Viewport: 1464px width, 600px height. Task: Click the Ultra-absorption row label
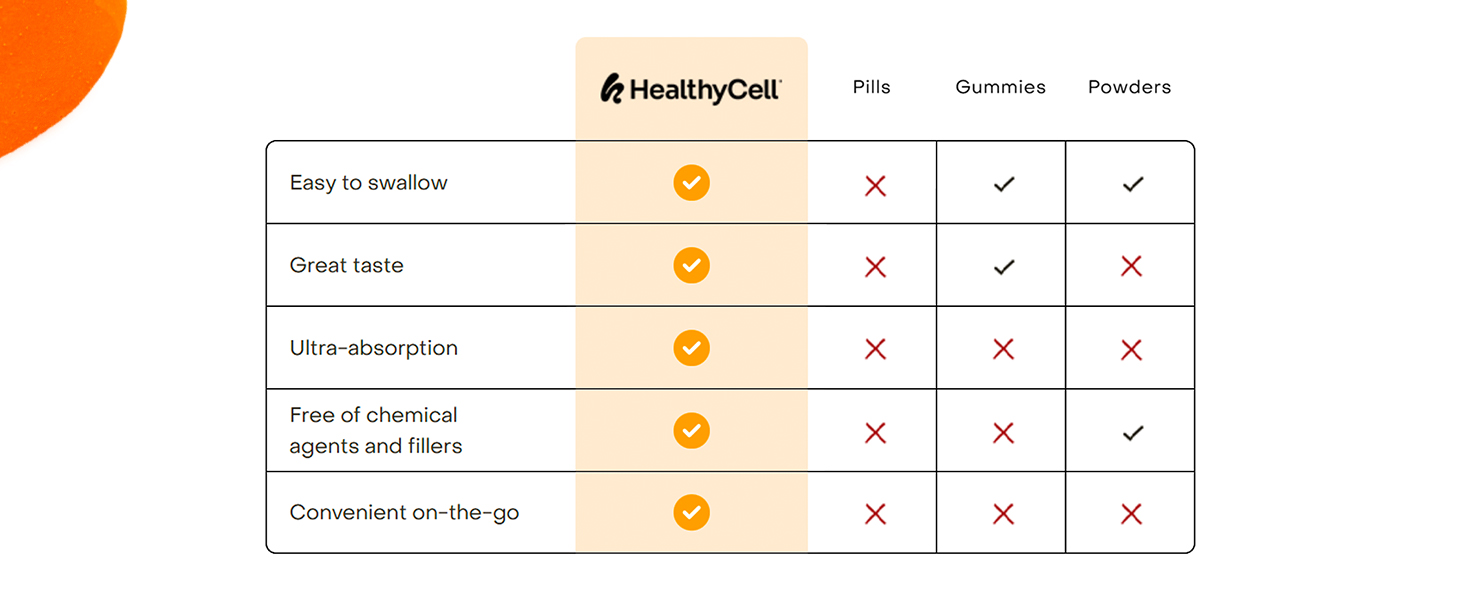(x=373, y=348)
